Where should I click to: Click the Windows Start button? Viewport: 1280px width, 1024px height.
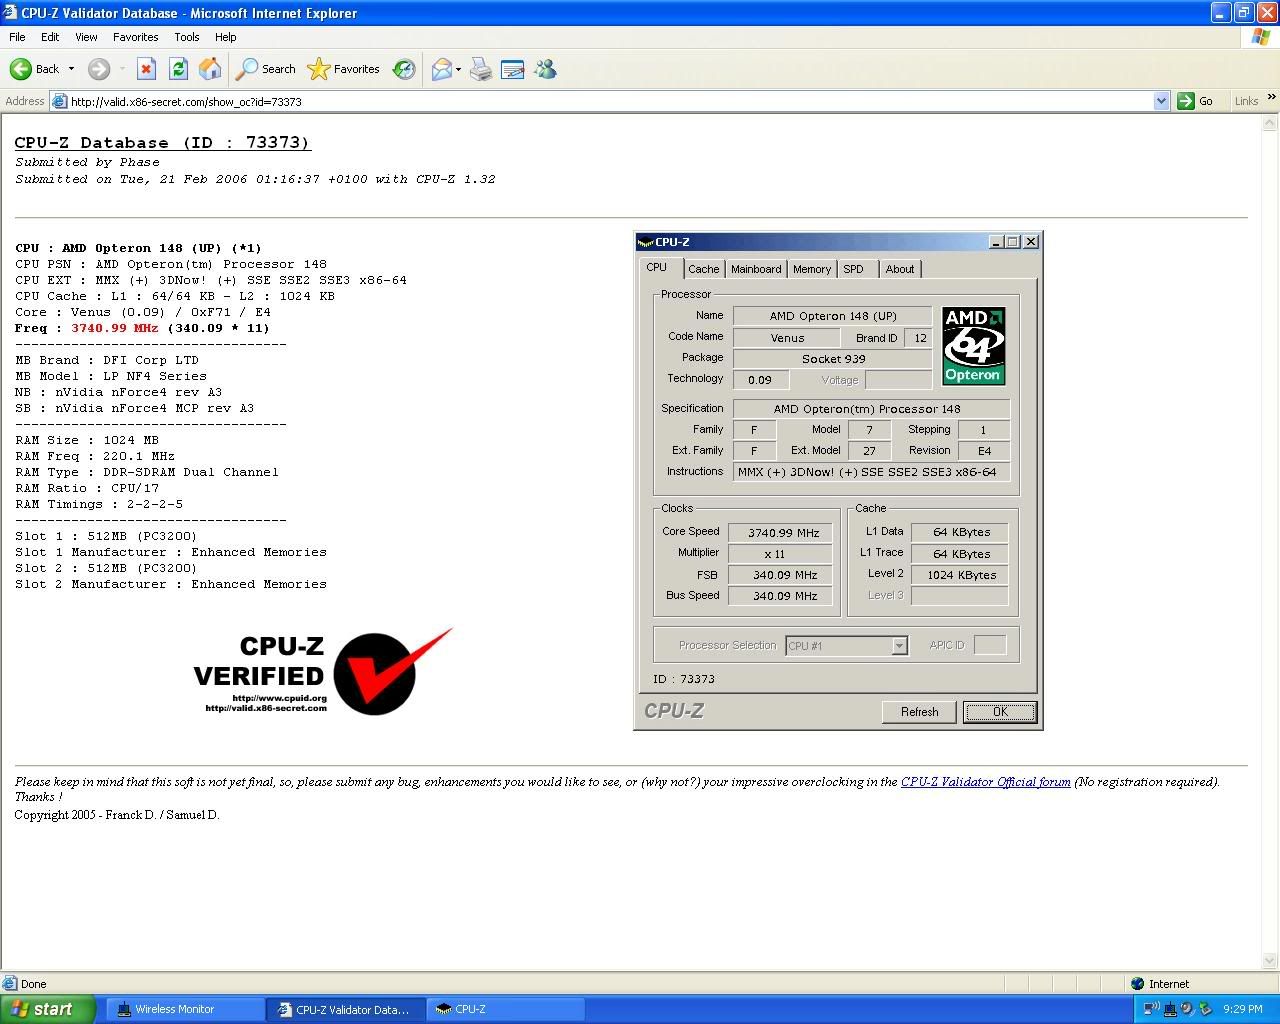coord(48,1009)
